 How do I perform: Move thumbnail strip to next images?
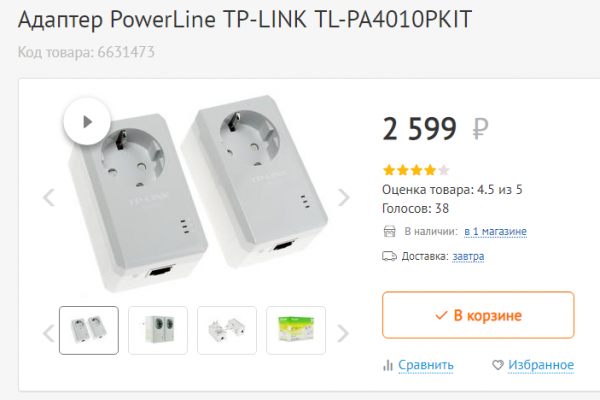pos(343,333)
